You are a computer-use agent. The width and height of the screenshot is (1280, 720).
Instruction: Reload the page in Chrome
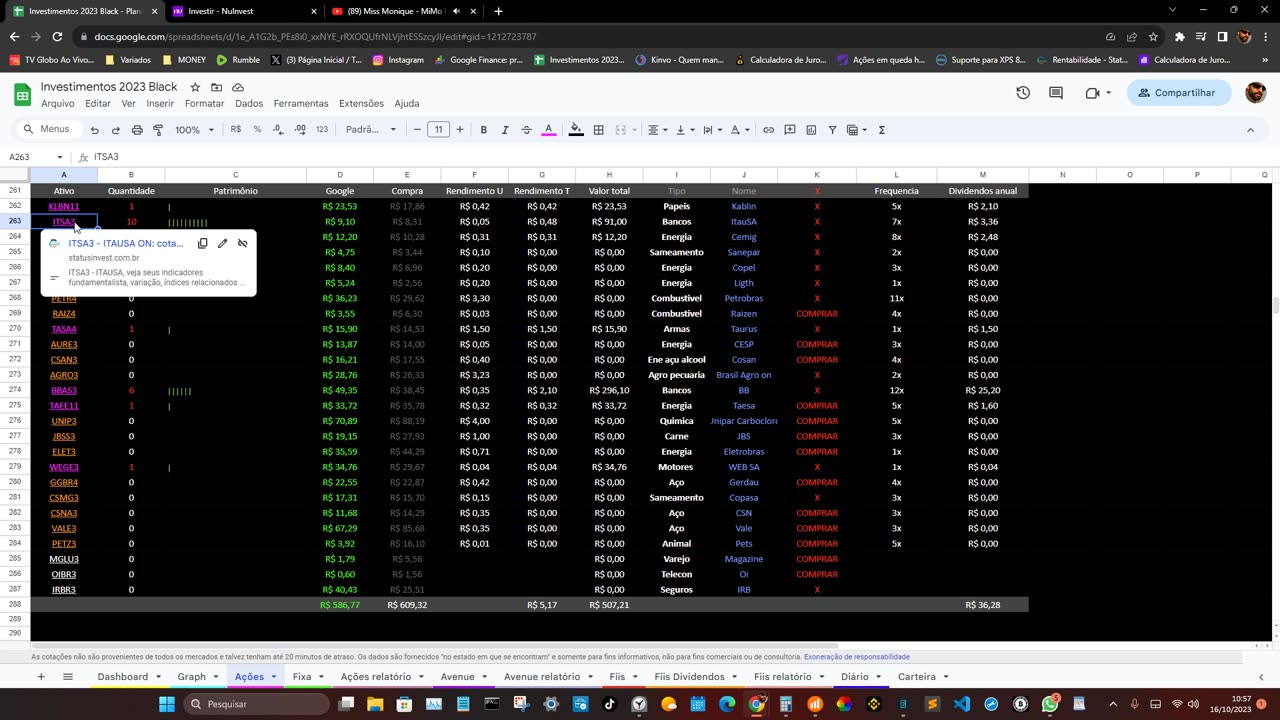tap(58, 37)
